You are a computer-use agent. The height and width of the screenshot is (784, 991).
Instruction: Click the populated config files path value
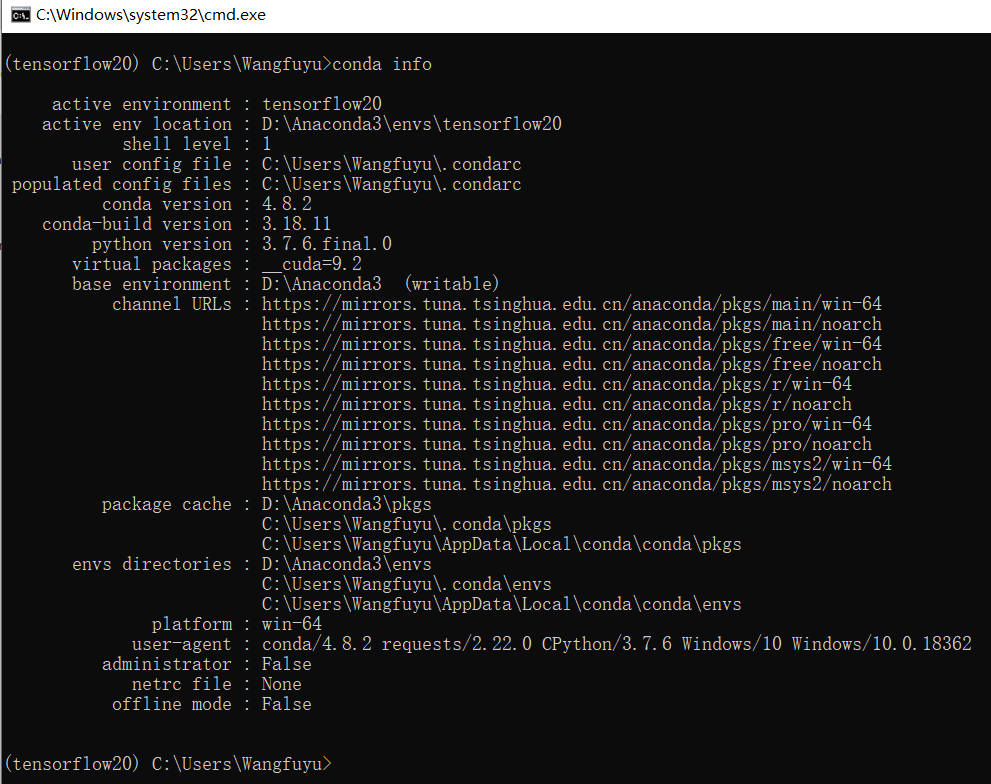[391, 185]
